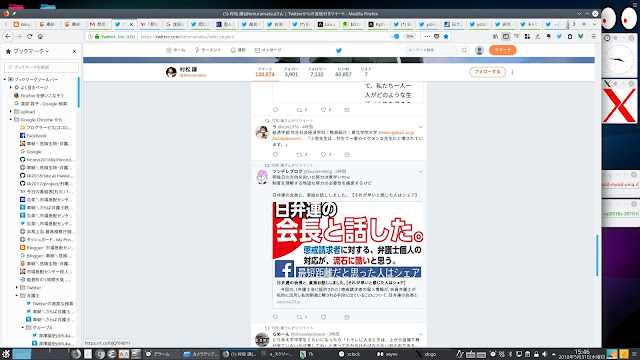Expand the Twitter bookmark folder

point(17,288)
